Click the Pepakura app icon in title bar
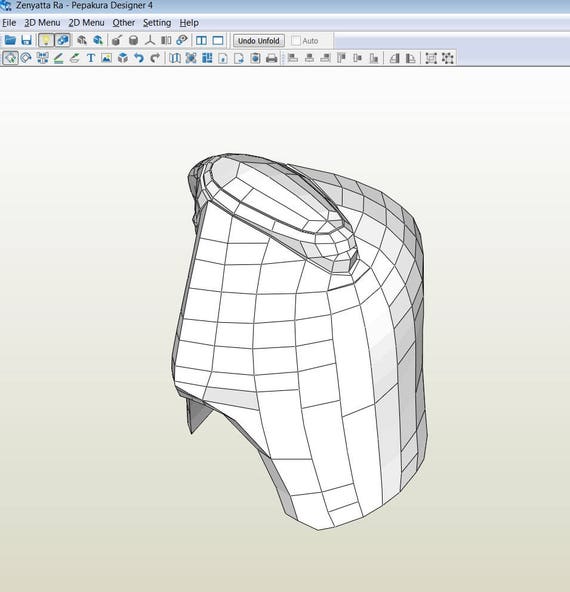570x592 pixels. pyautogui.click(x=6, y=6)
